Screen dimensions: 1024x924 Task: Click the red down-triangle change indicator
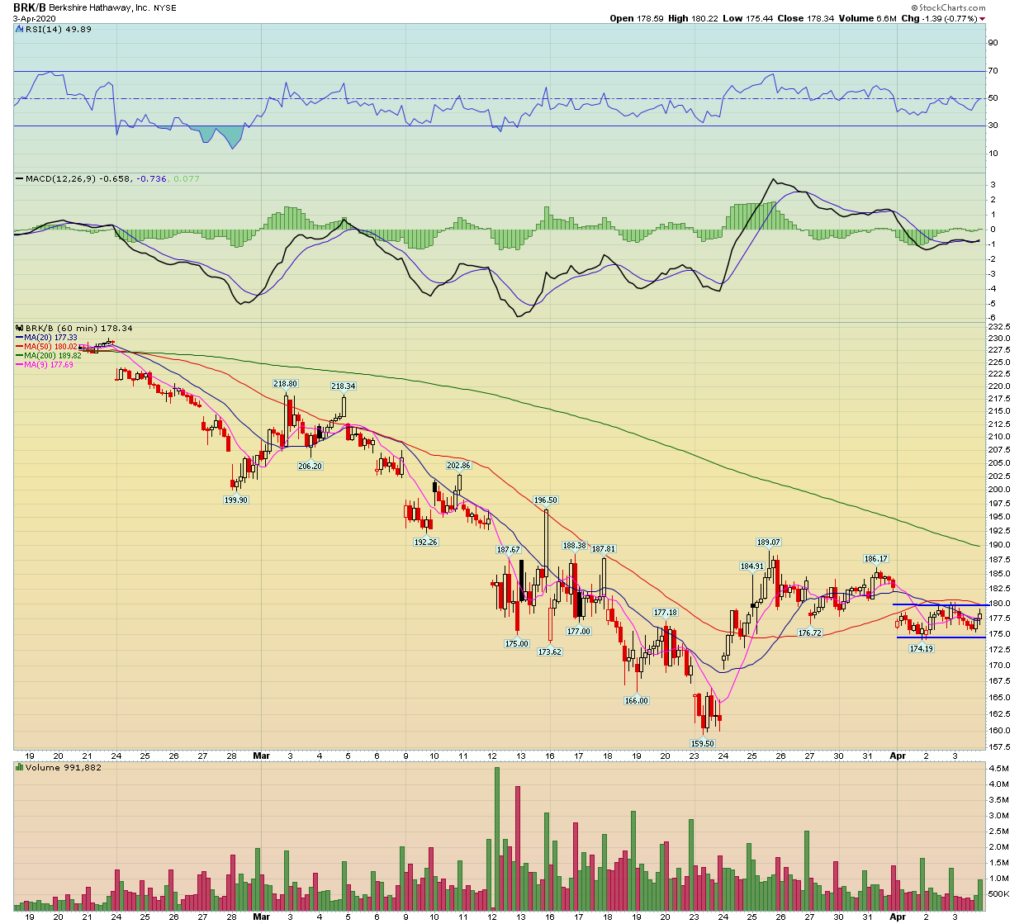(x=983, y=19)
